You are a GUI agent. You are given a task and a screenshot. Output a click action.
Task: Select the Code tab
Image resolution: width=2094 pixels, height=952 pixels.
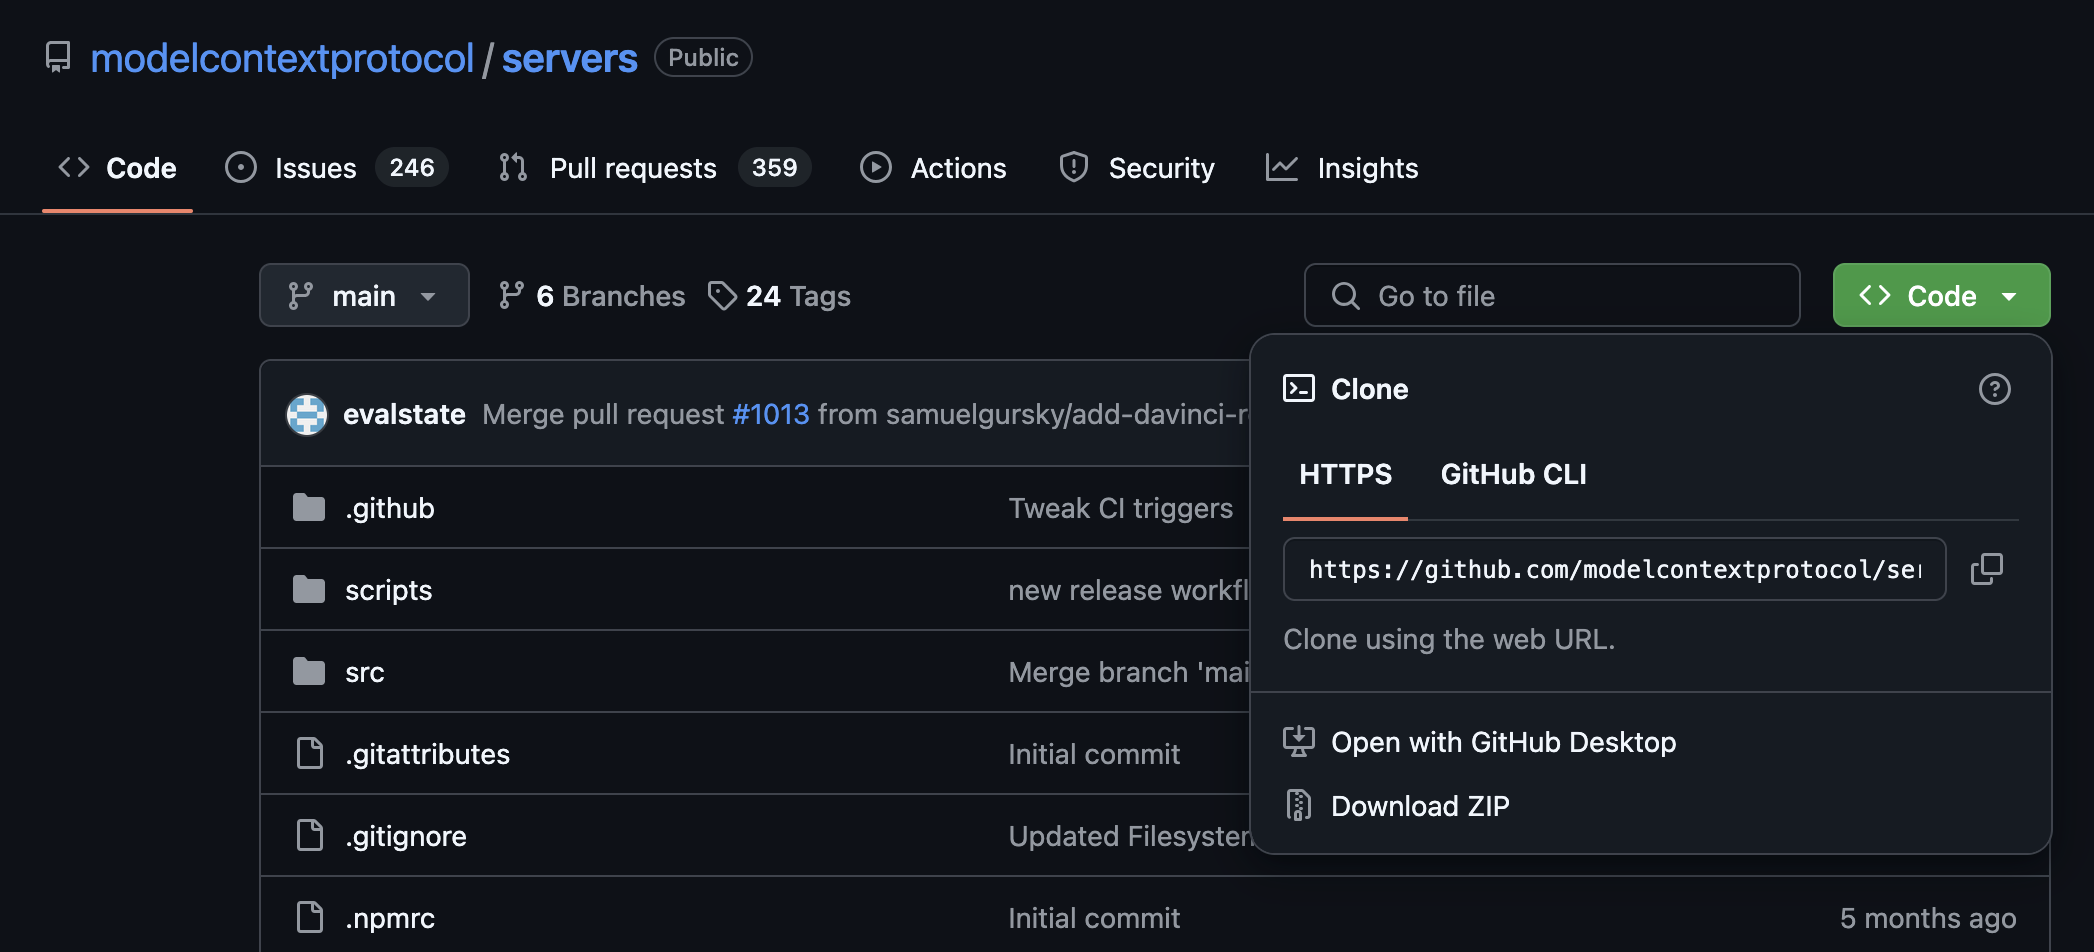tap(117, 168)
